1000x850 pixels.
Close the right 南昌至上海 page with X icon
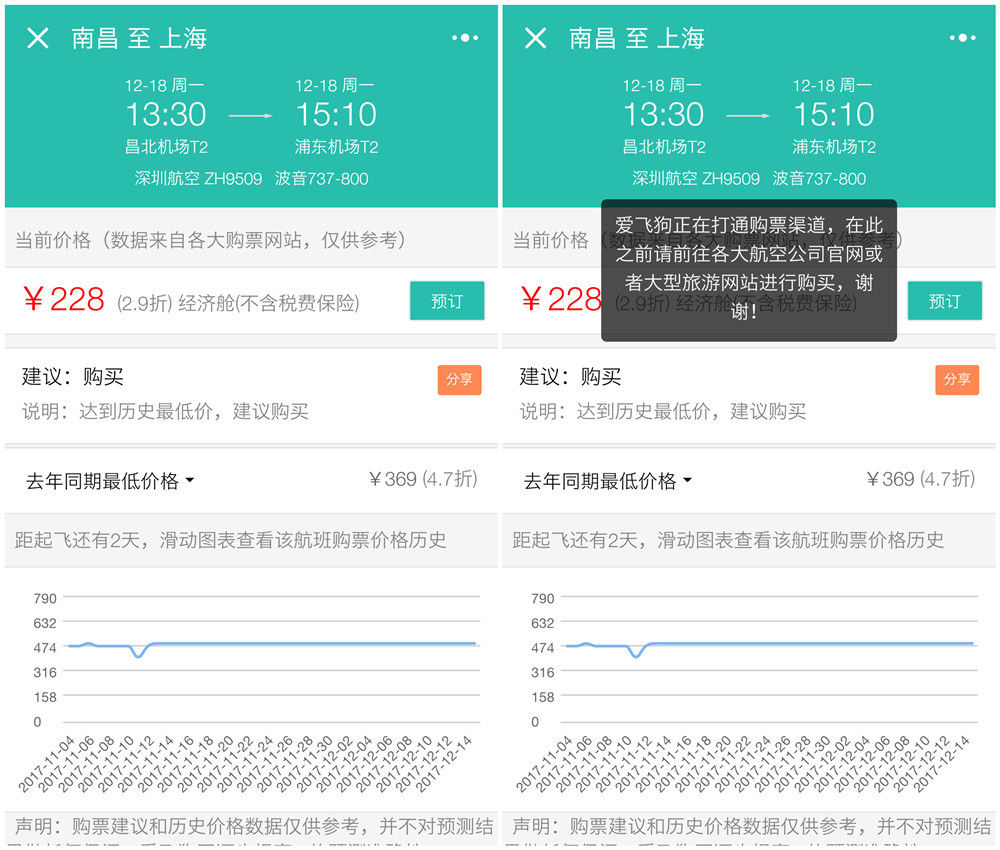tap(535, 38)
